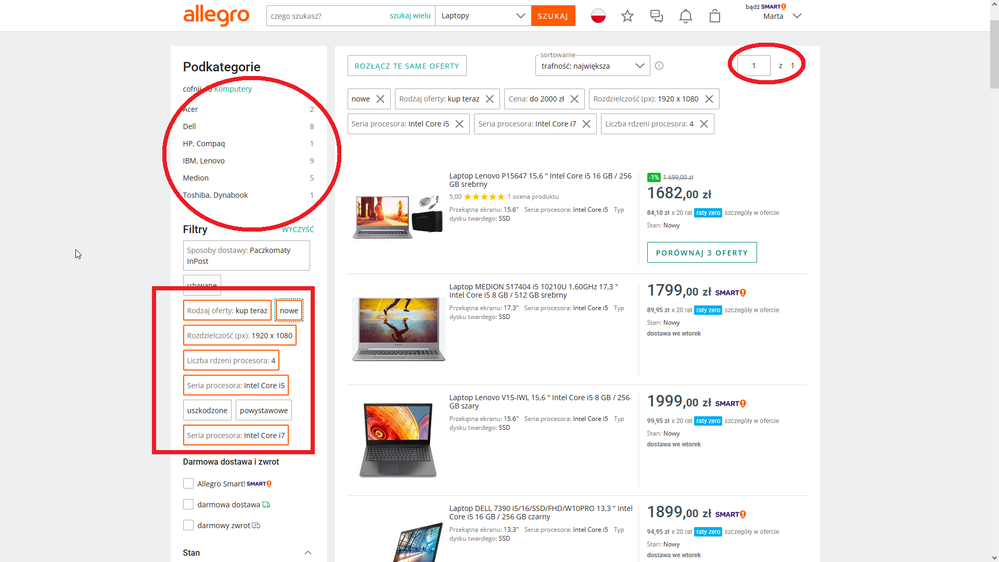The image size is (999, 562).
Task: Toggle sidebar 'Rozdzielczość (px): 1920 x 1080' tag
Action: (240, 335)
